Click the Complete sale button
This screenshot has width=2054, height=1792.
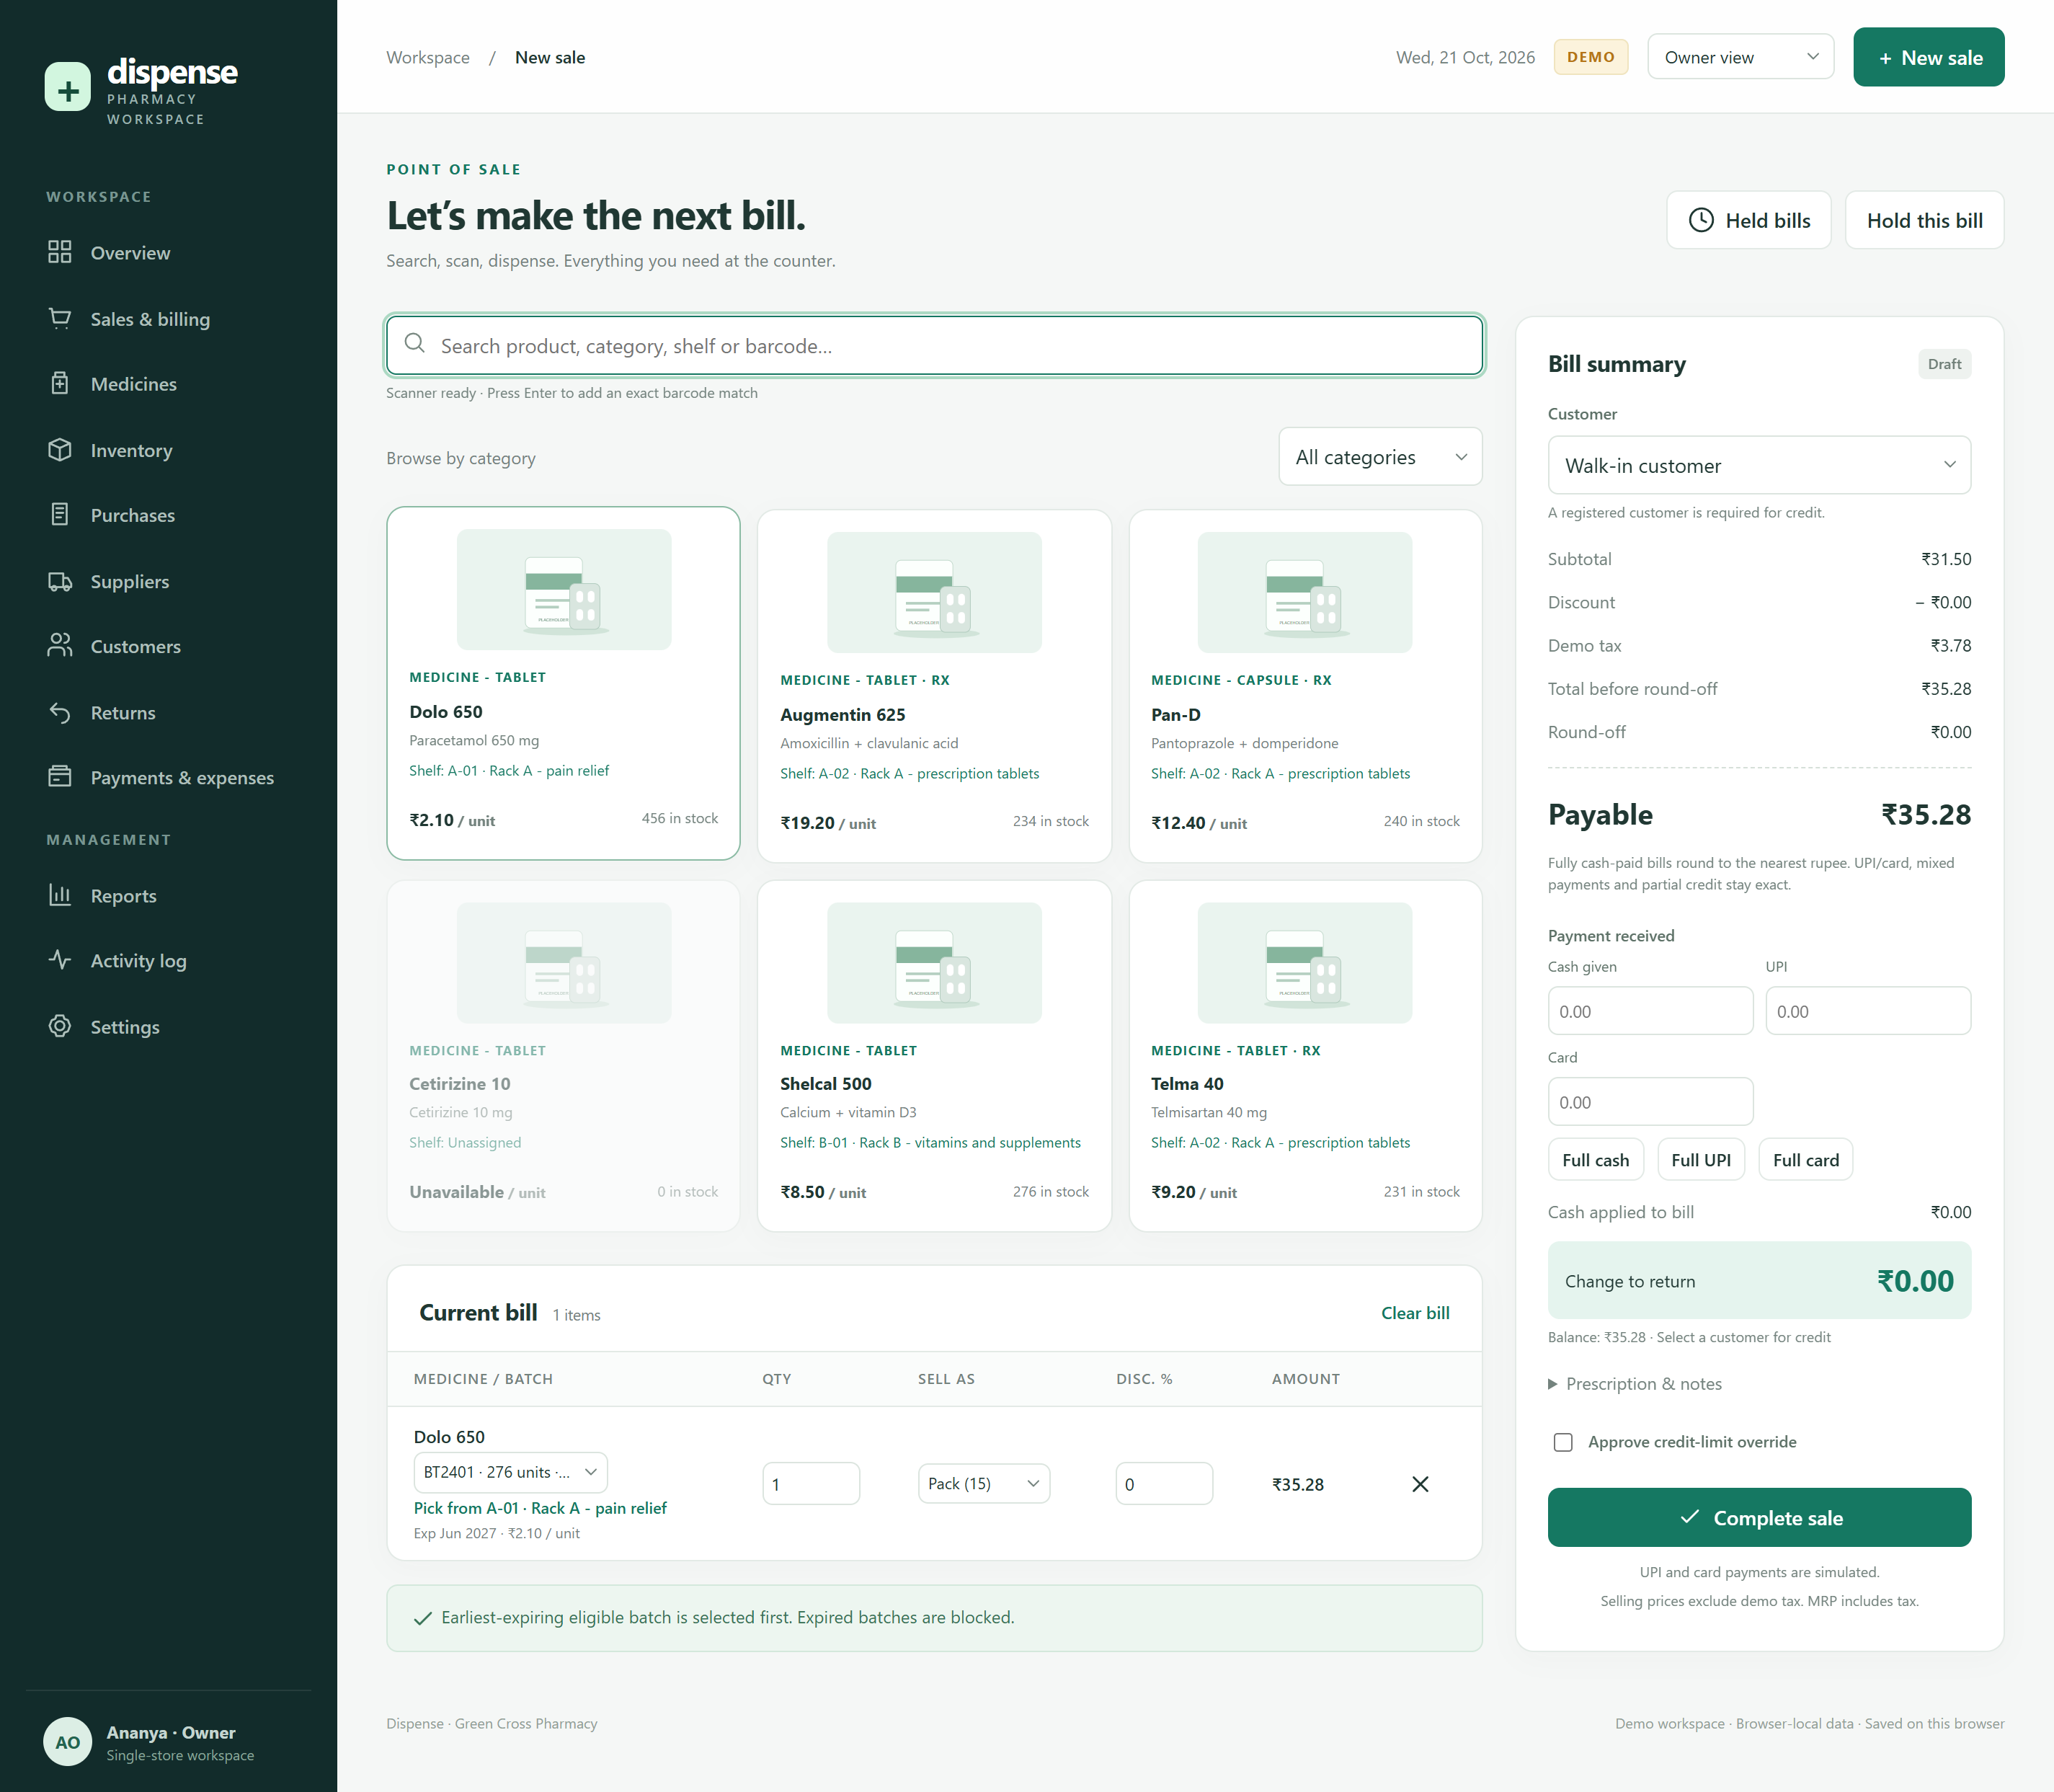(x=1759, y=1517)
